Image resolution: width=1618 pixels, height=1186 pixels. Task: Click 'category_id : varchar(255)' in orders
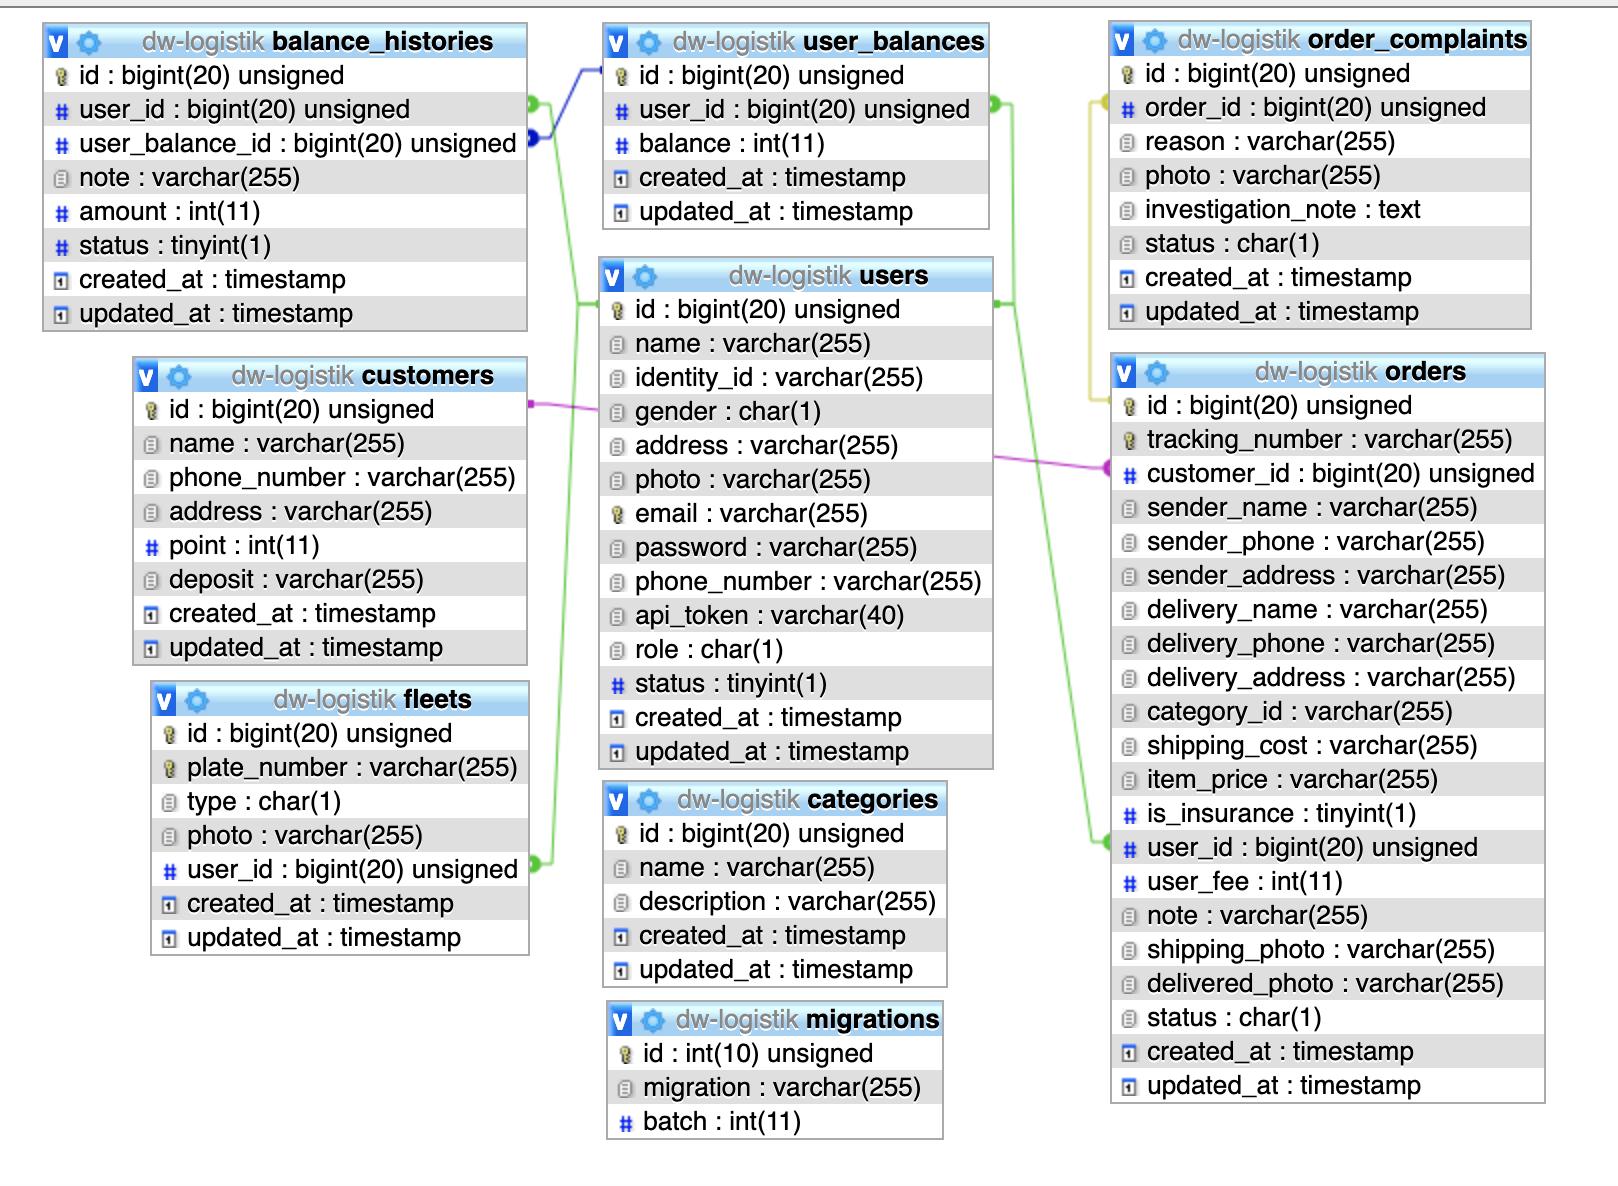coord(1300,712)
